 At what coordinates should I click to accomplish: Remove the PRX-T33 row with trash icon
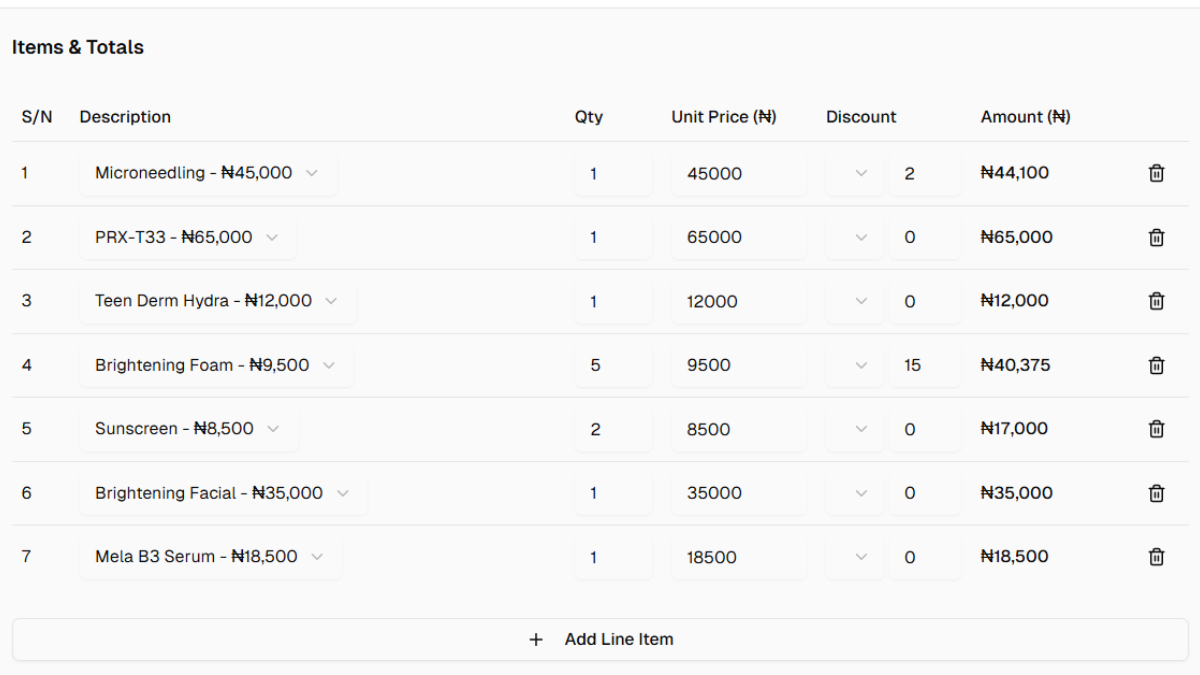1156,237
